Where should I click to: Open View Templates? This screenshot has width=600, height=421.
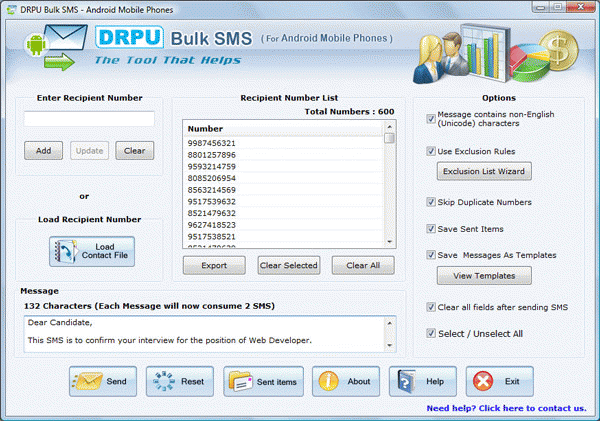pyautogui.click(x=484, y=276)
